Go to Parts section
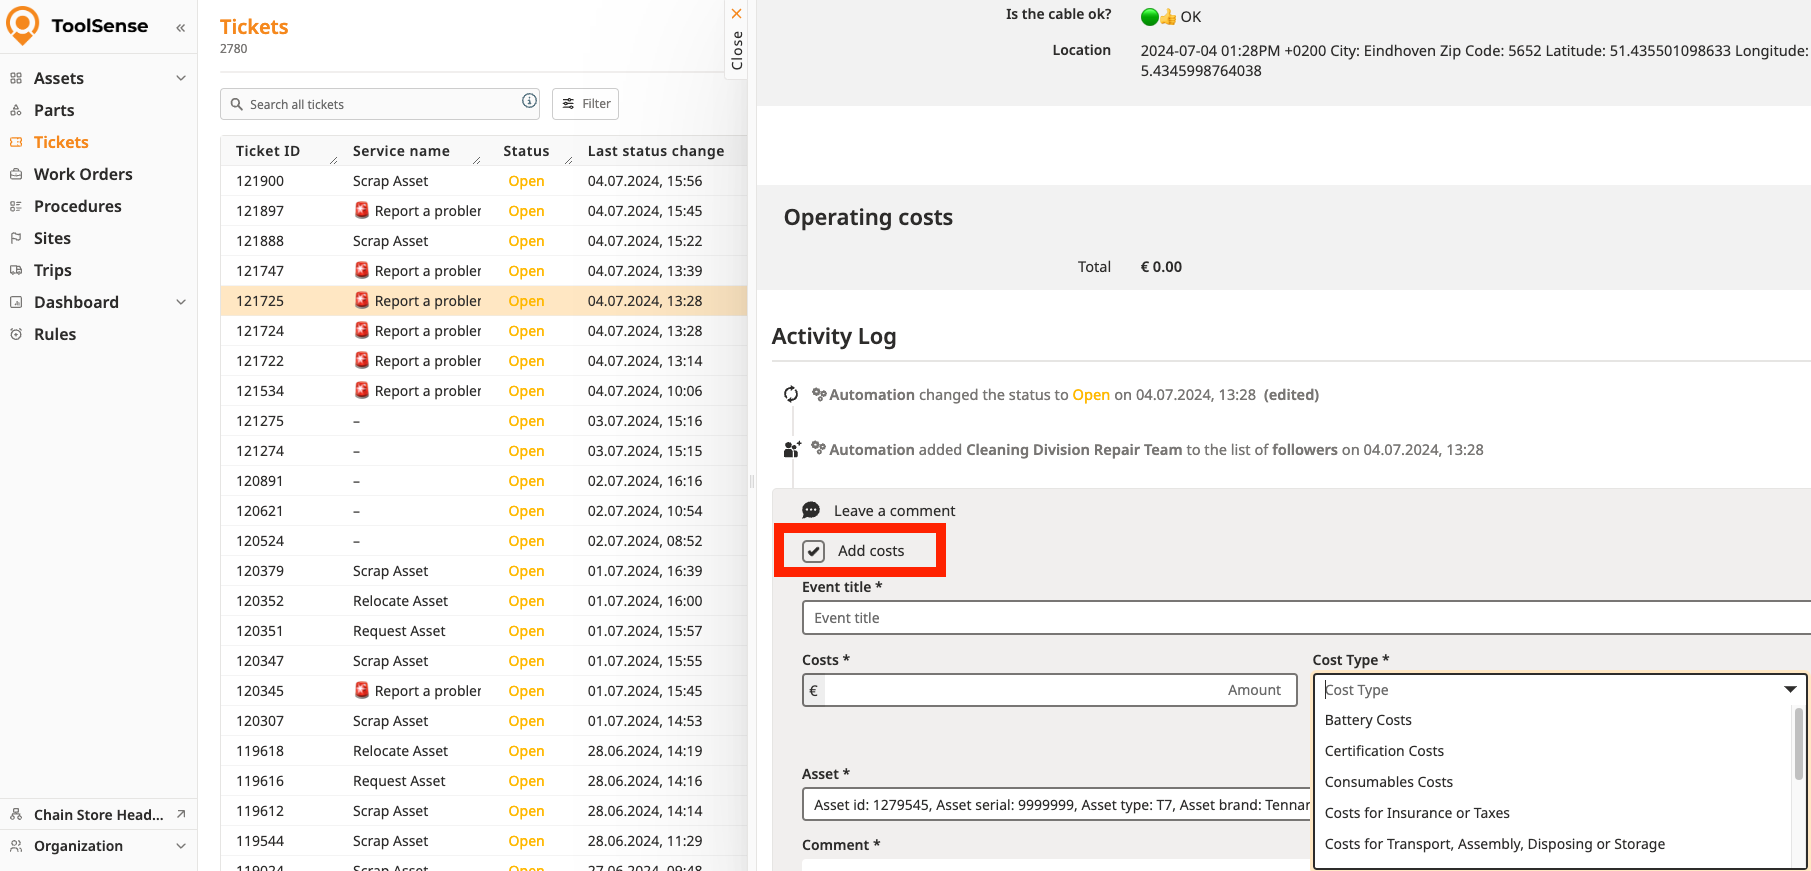Image resolution: width=1811 pixels, height=871 pixels. 54,110
